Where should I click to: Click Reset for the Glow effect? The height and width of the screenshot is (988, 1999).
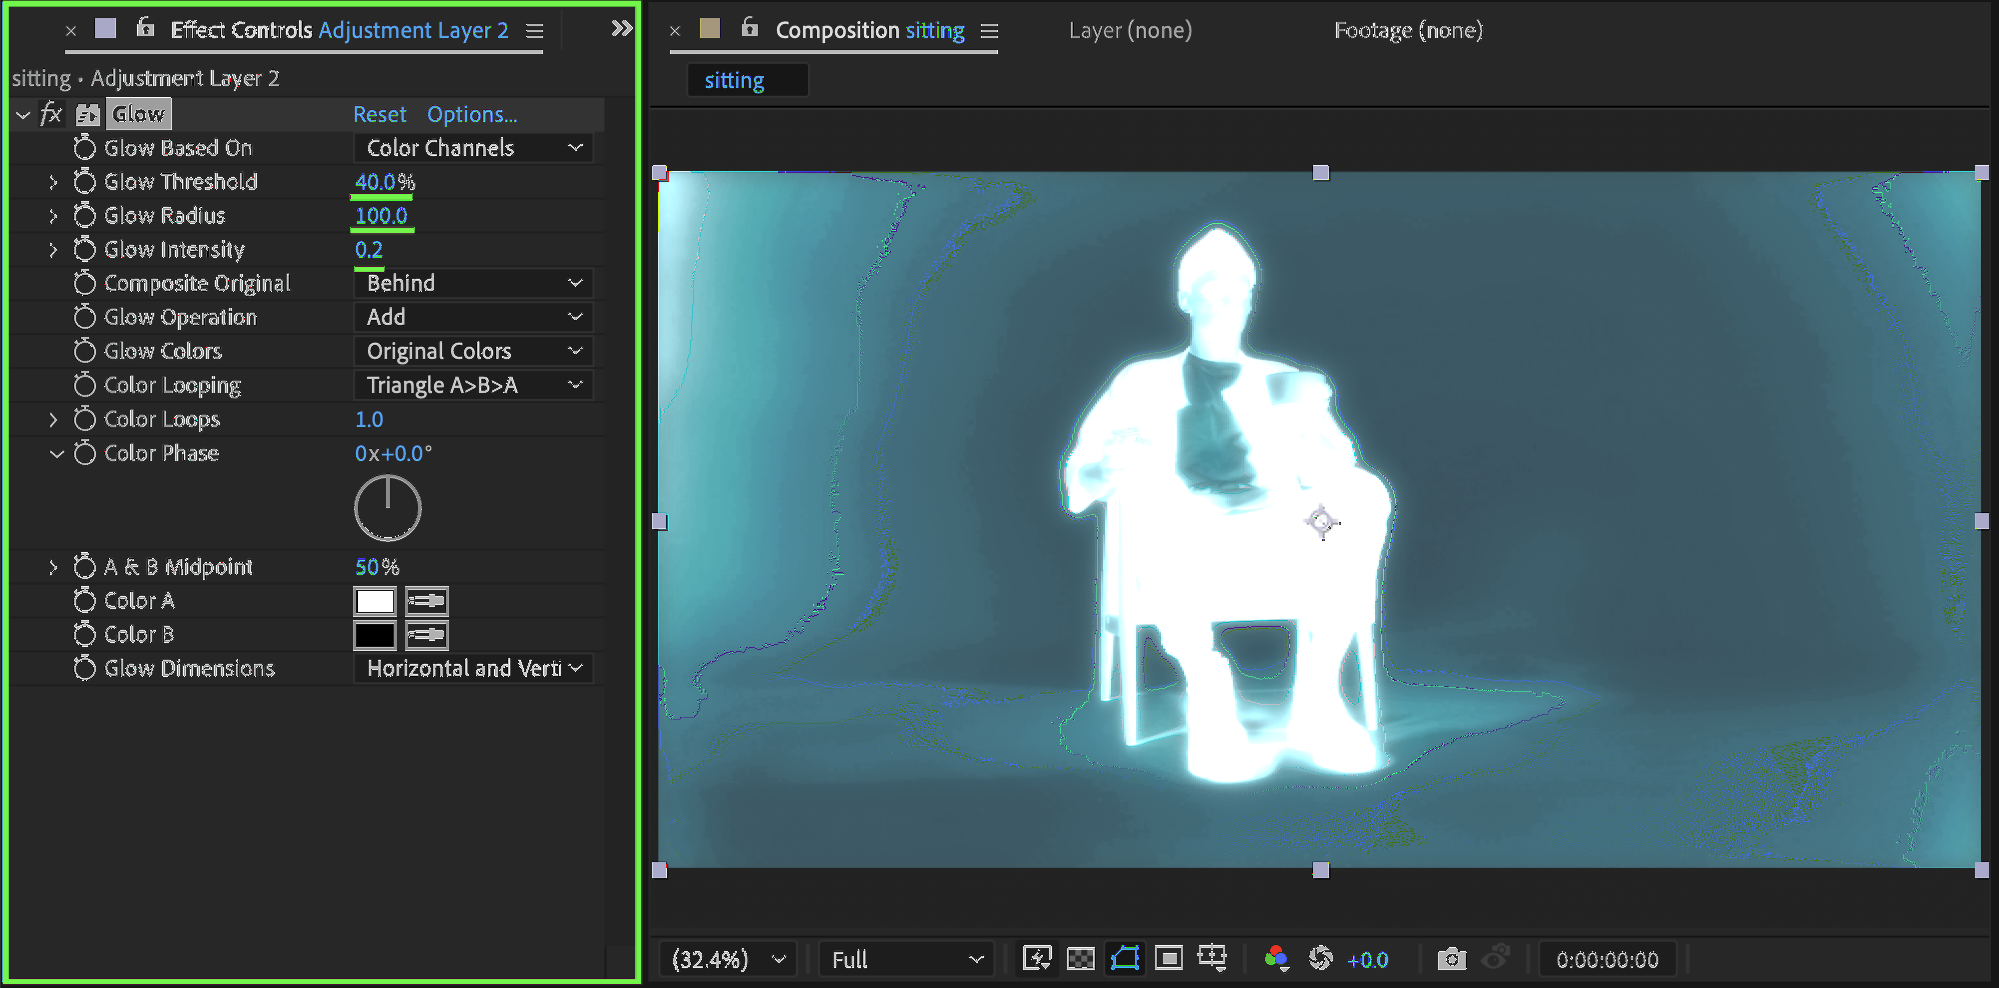tap(379, 114)
